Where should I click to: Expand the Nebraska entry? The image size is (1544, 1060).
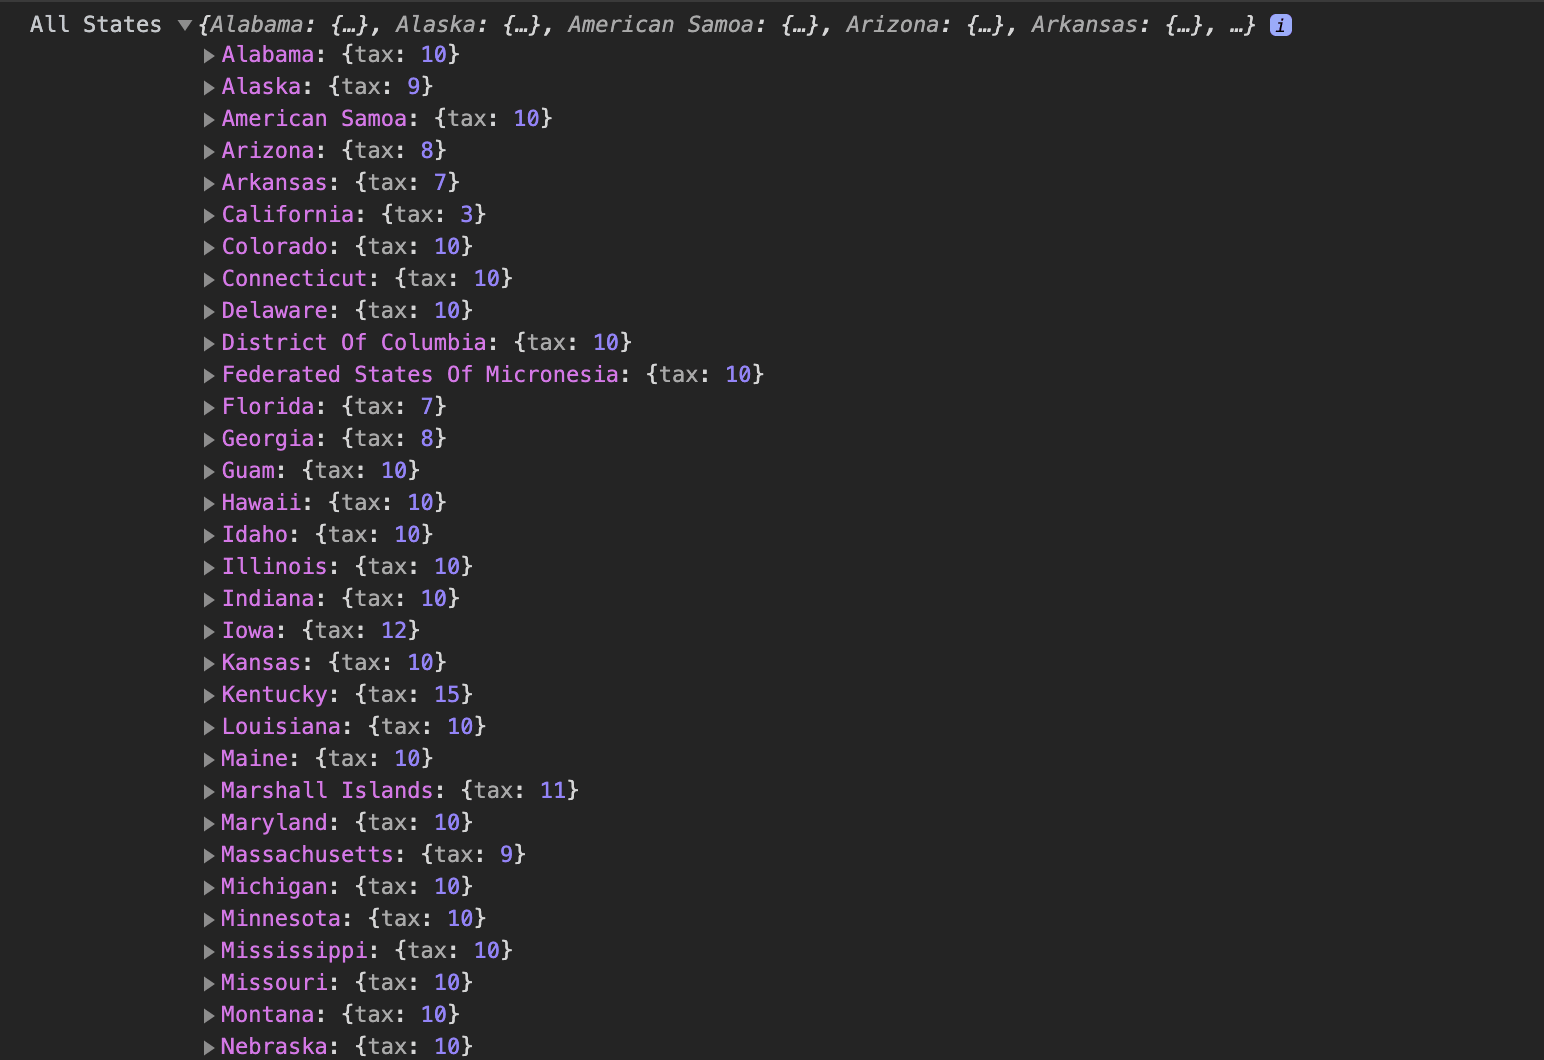click(x=209, y=1048)
